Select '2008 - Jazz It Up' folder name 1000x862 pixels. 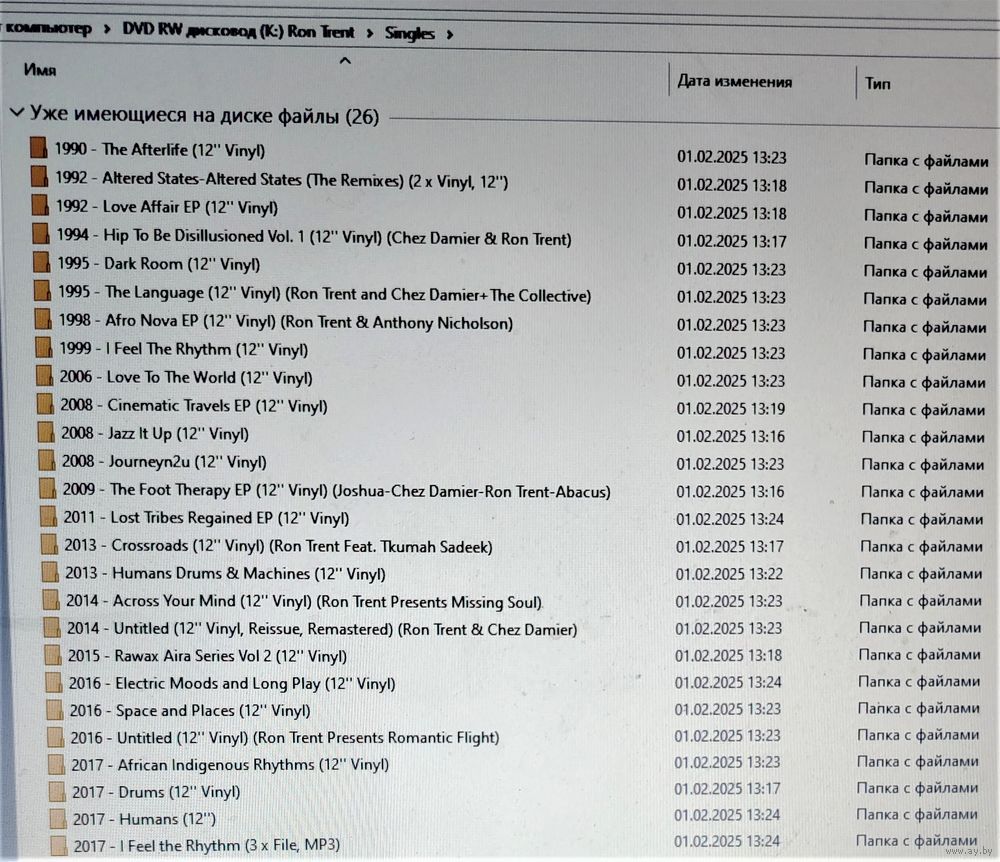click(155, 434)
